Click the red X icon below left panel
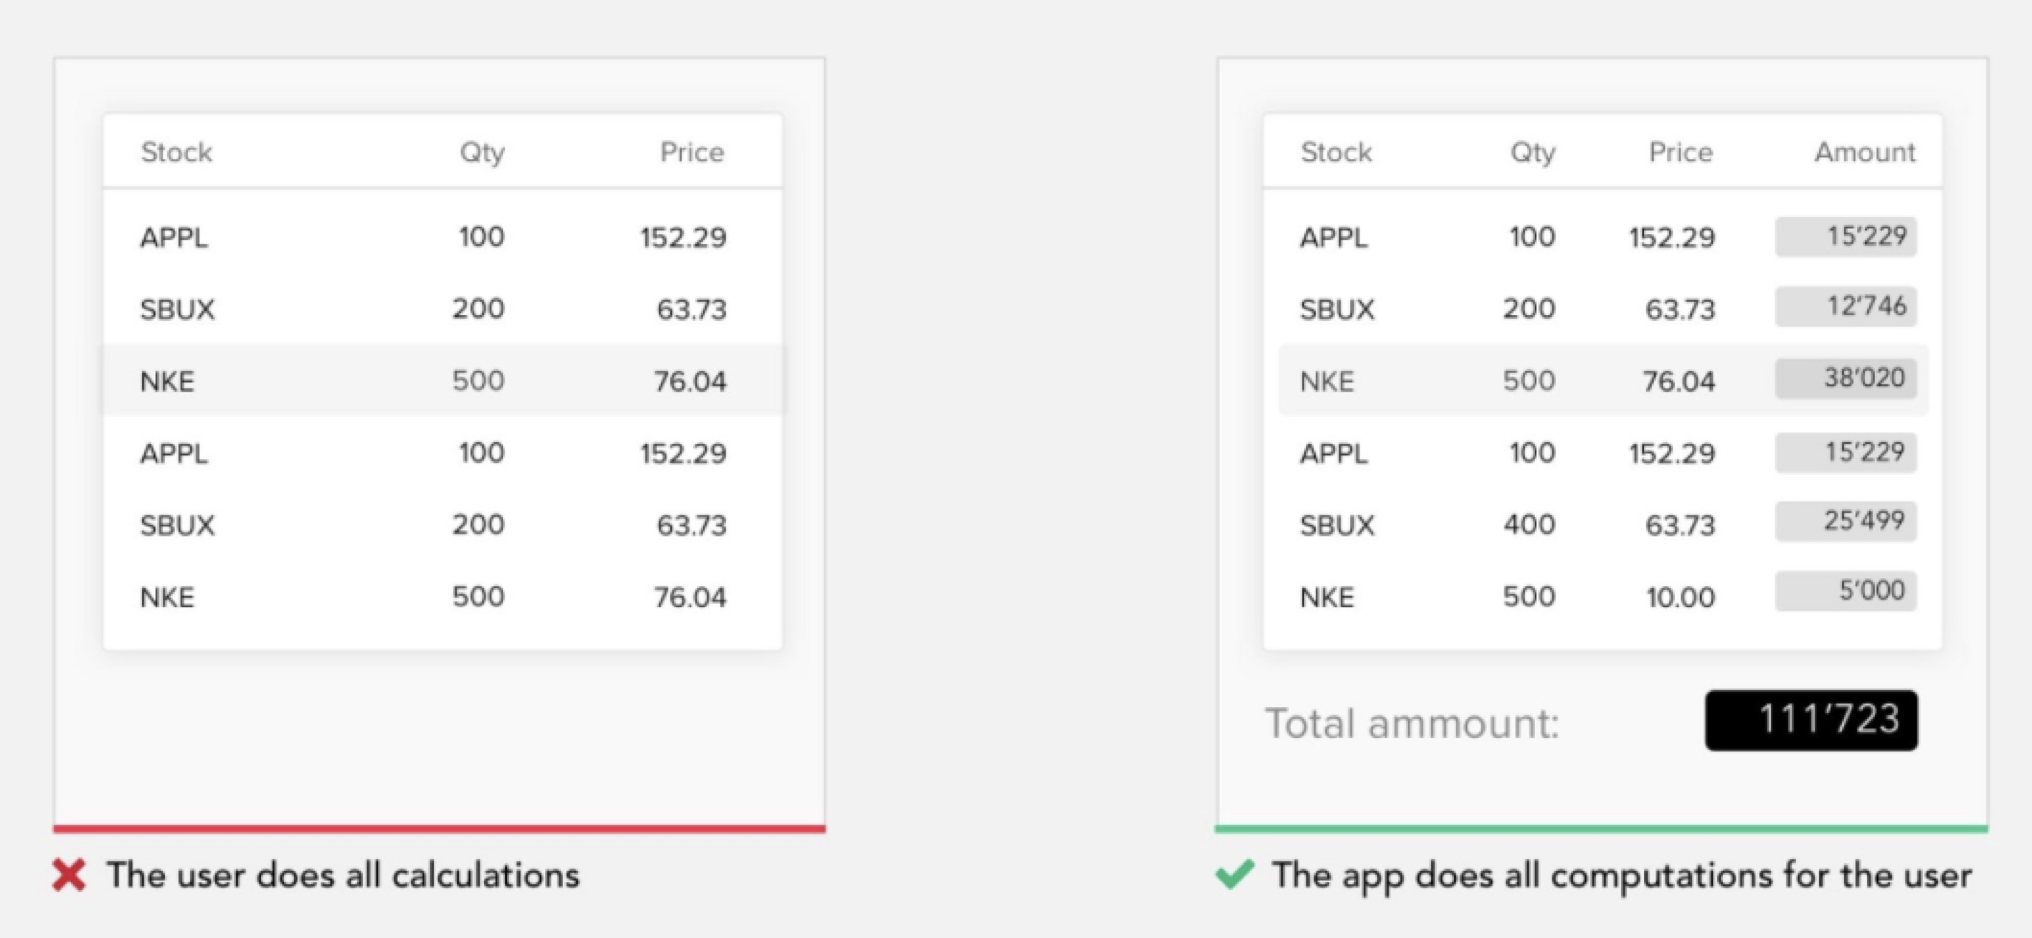Viewport: 2032px width, 938px height. point(69,875)
